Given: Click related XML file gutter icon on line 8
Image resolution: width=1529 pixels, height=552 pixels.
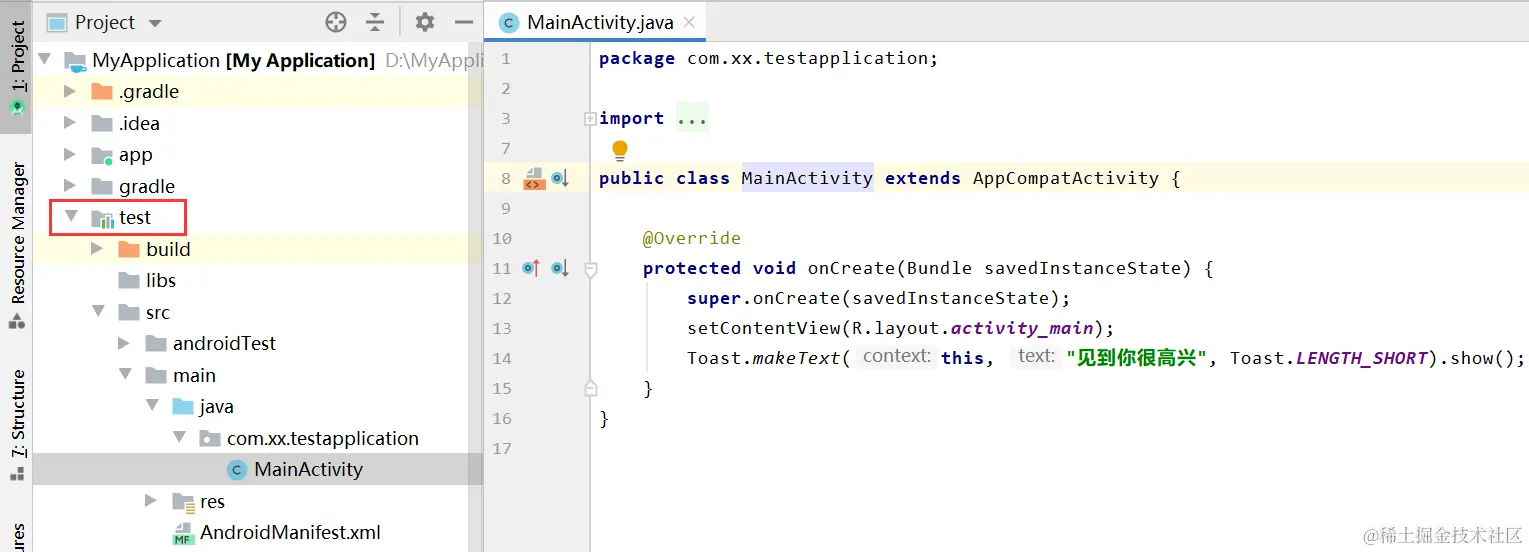Looking at the screenshot, I should [x=534, y=179].
